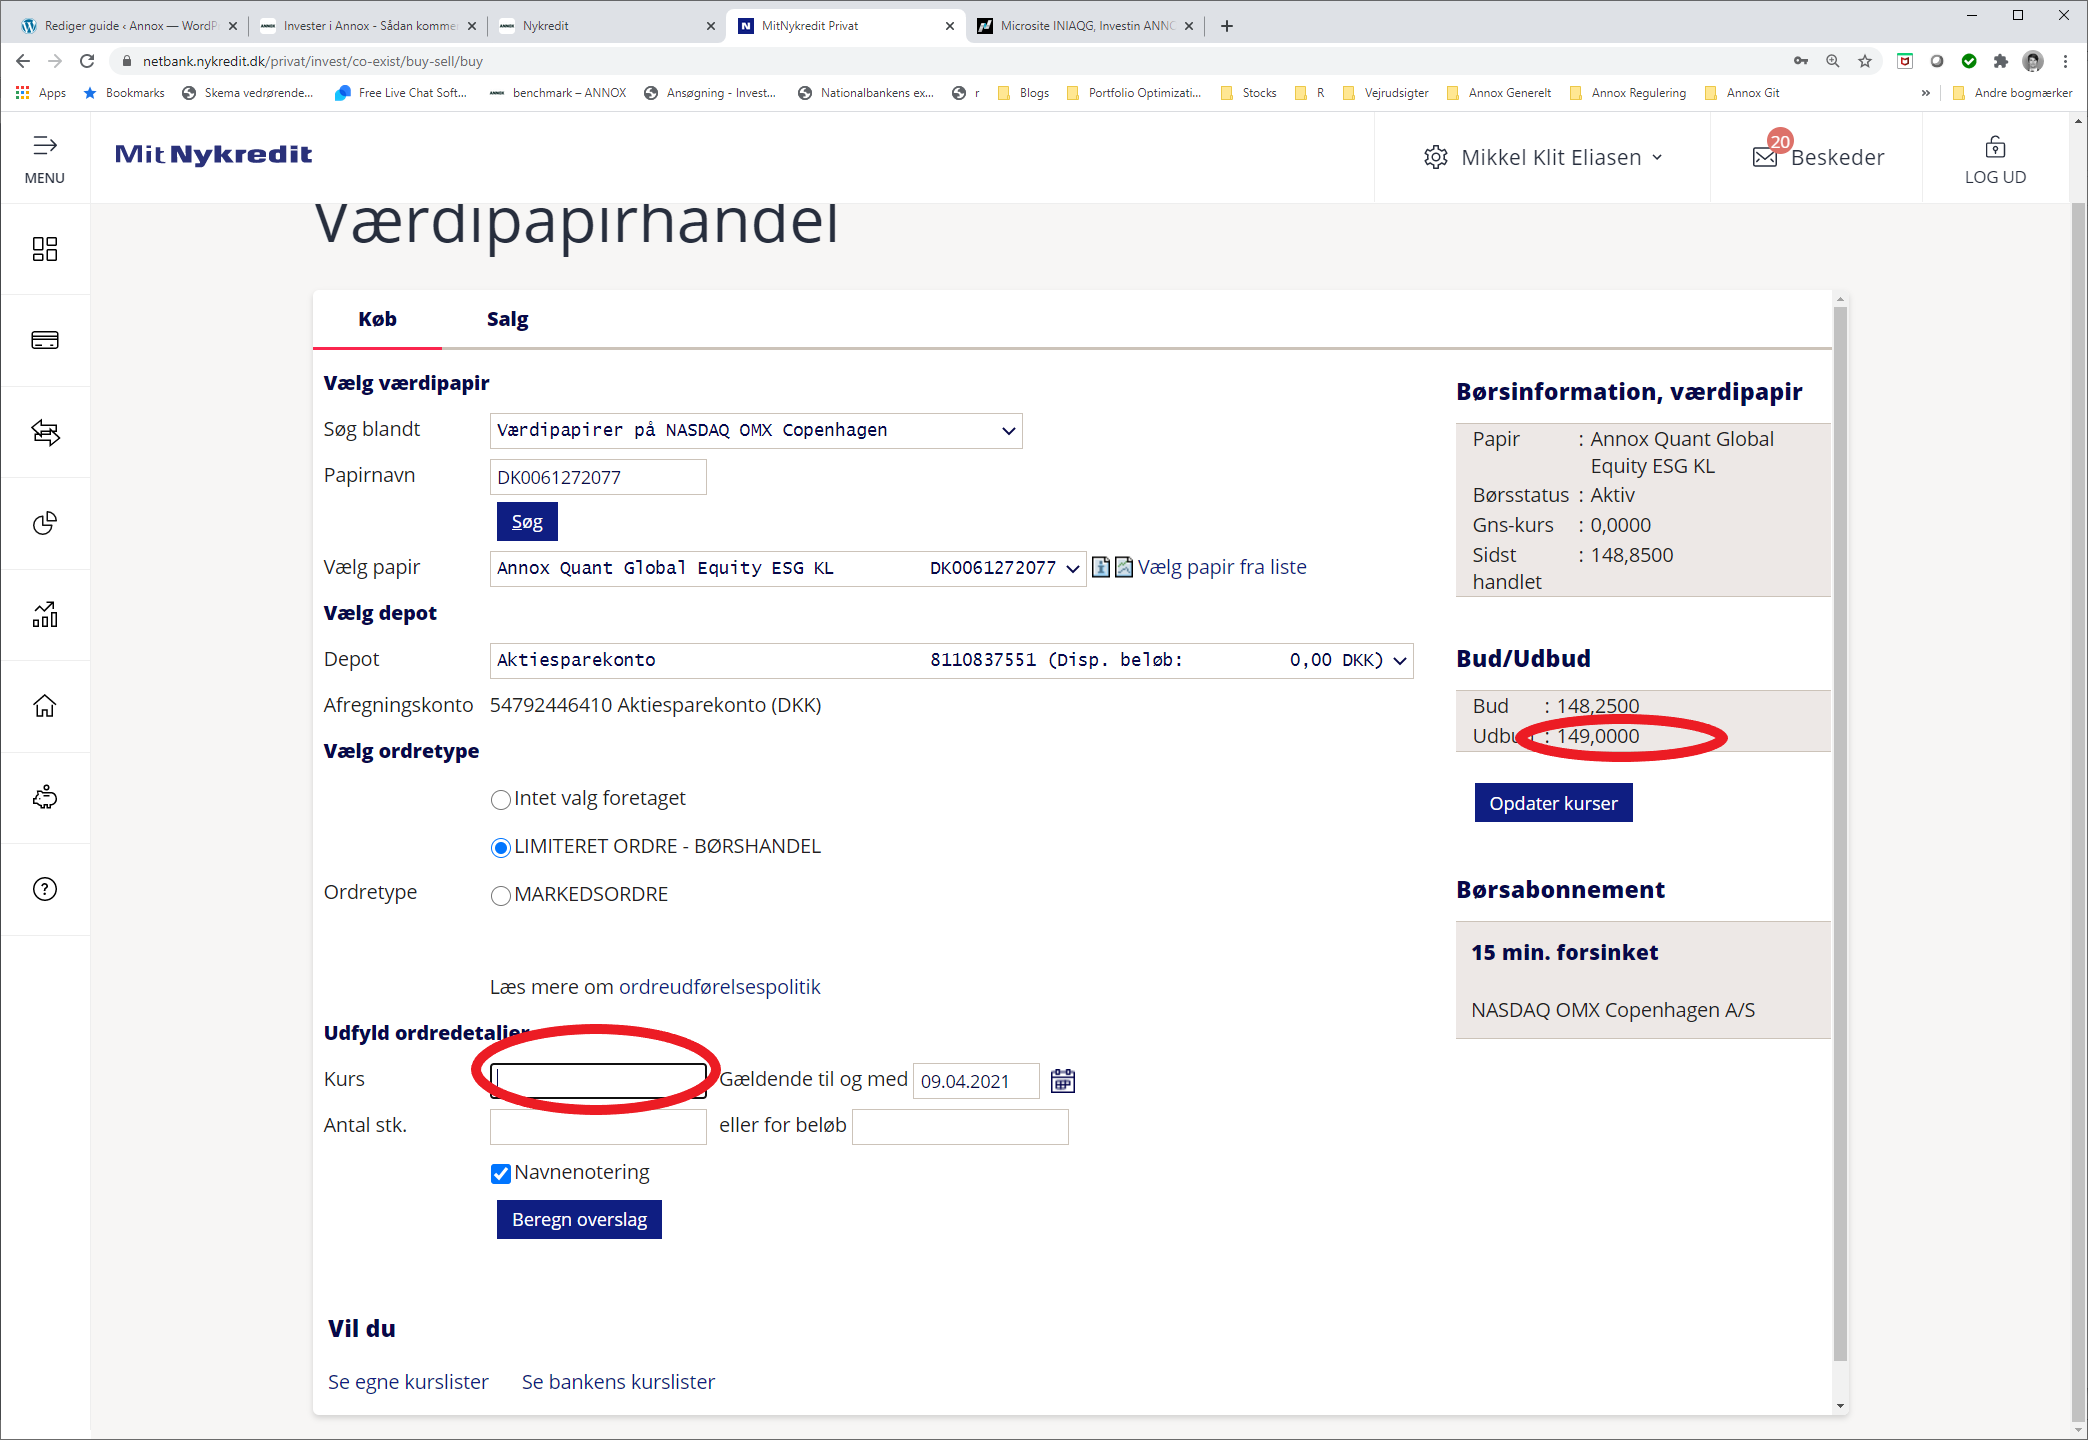Screen dimensions: 2088x1440
Task: Select MARKEDSORDRE radio button
Action: point(501,896)
